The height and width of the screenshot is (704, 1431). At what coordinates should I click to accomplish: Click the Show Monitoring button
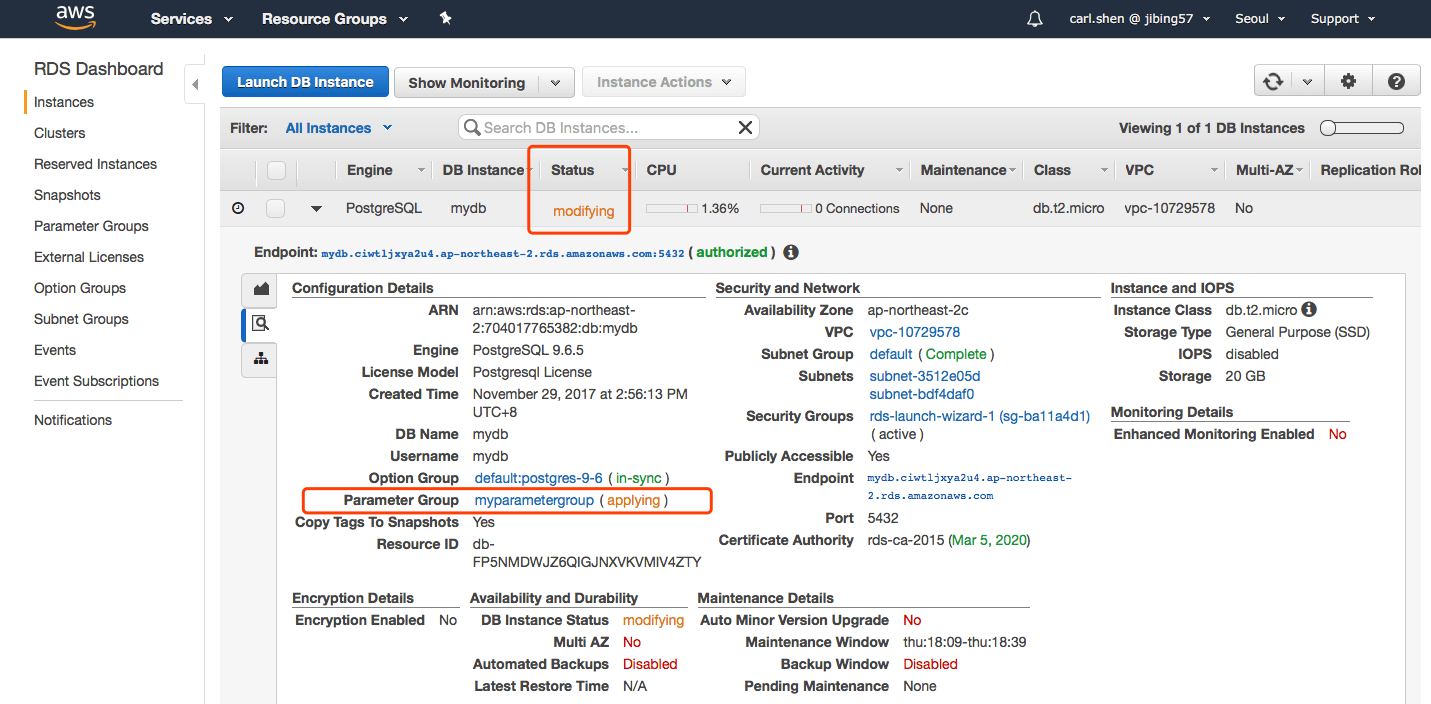point(467,83)
